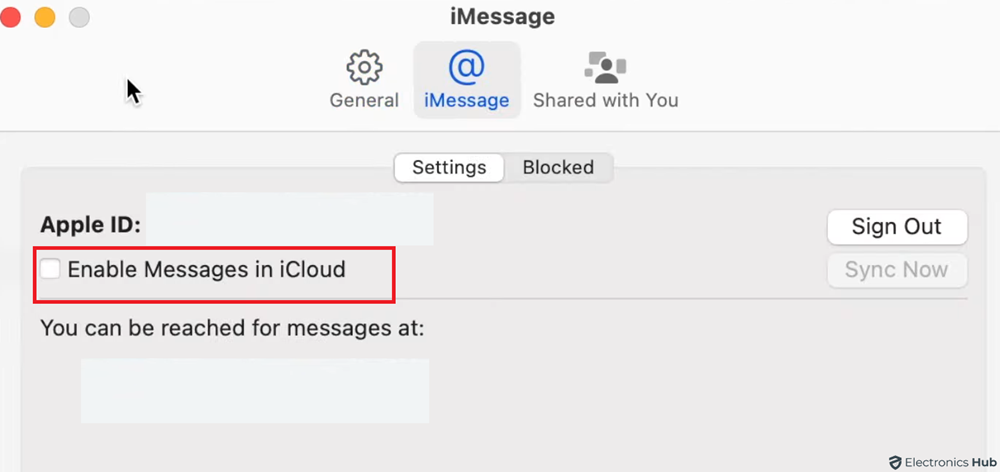Enable the Messages in iCloud checkbox
This screenshot has height=472, width=1000.
[50, 269]
